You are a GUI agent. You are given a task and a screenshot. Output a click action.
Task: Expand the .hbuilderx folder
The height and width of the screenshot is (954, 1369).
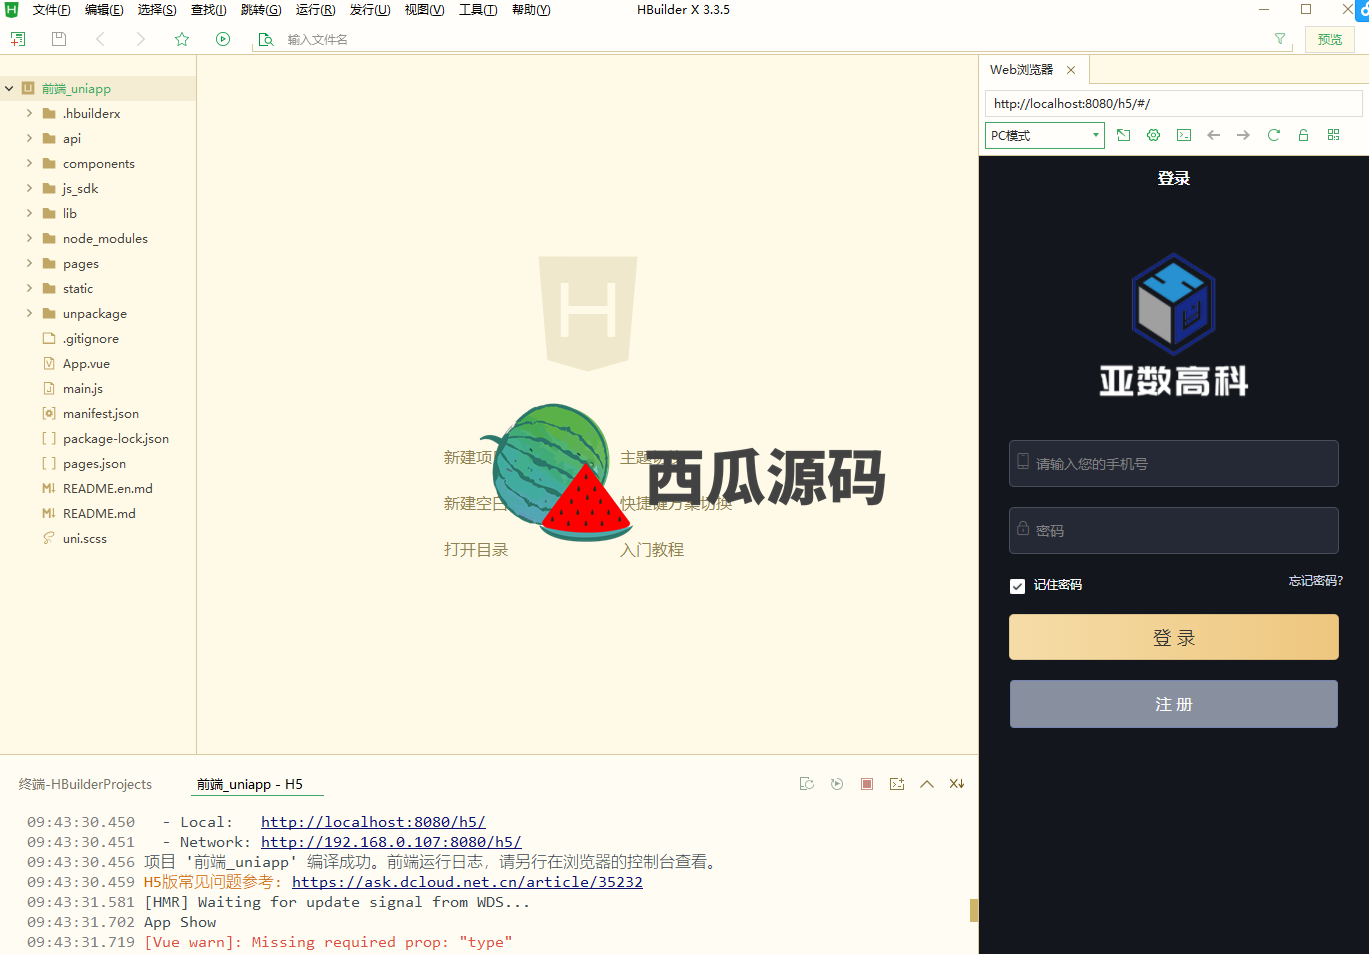[x=29, y=114]
